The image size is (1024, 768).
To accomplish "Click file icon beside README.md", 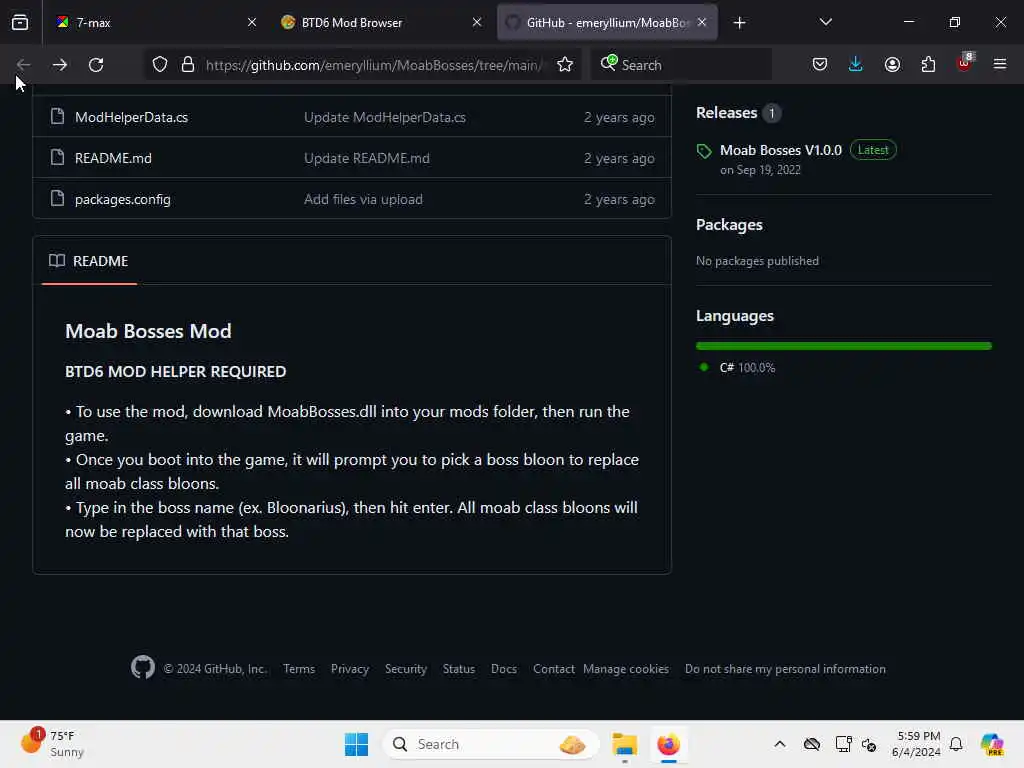I will 57,157.
